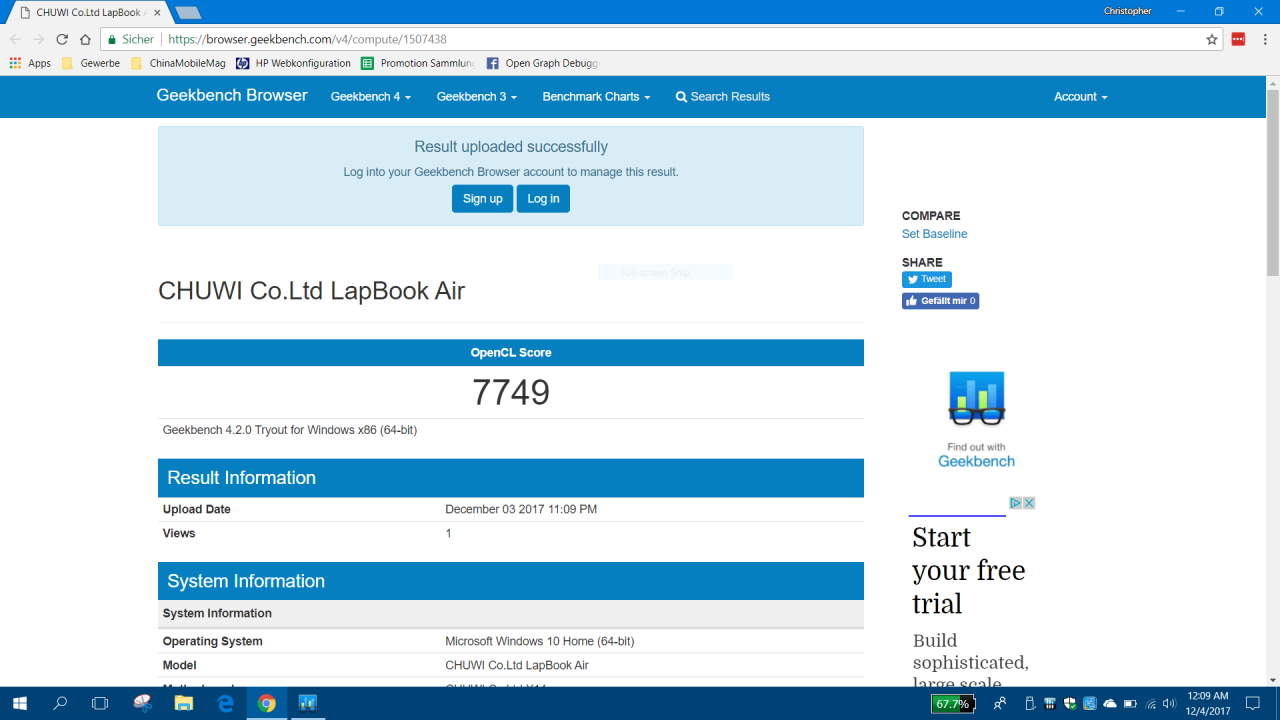Open the AdChoices info icon
Image resolution: width=1280 pixels, height=720 pixels.
(x=1014, y=503)
